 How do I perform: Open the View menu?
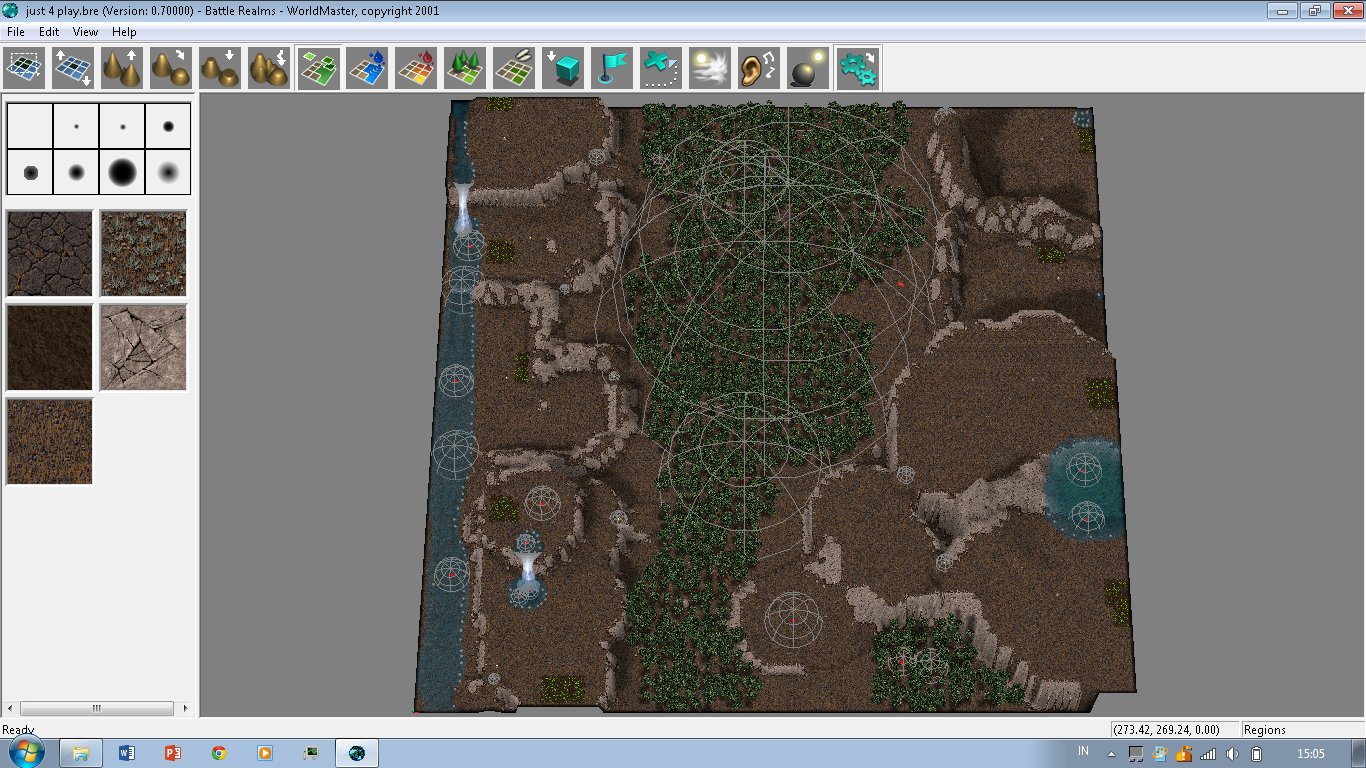click(x=85, y=32)
